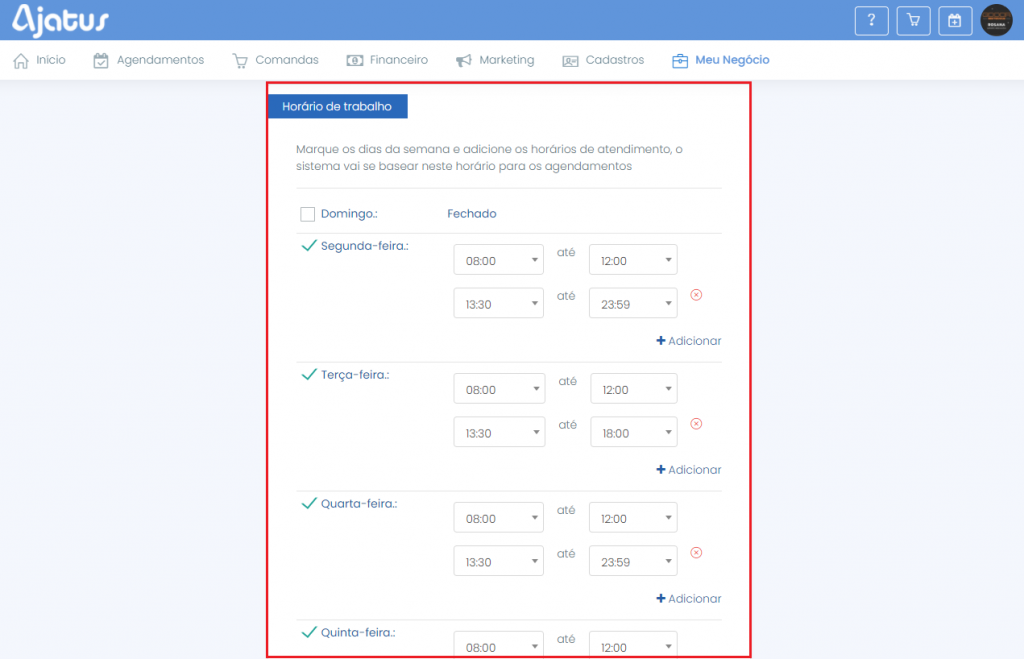Open Quarta-feira 23:59 end dropdown
The image size is (1024, 659).
click(633, 561)
